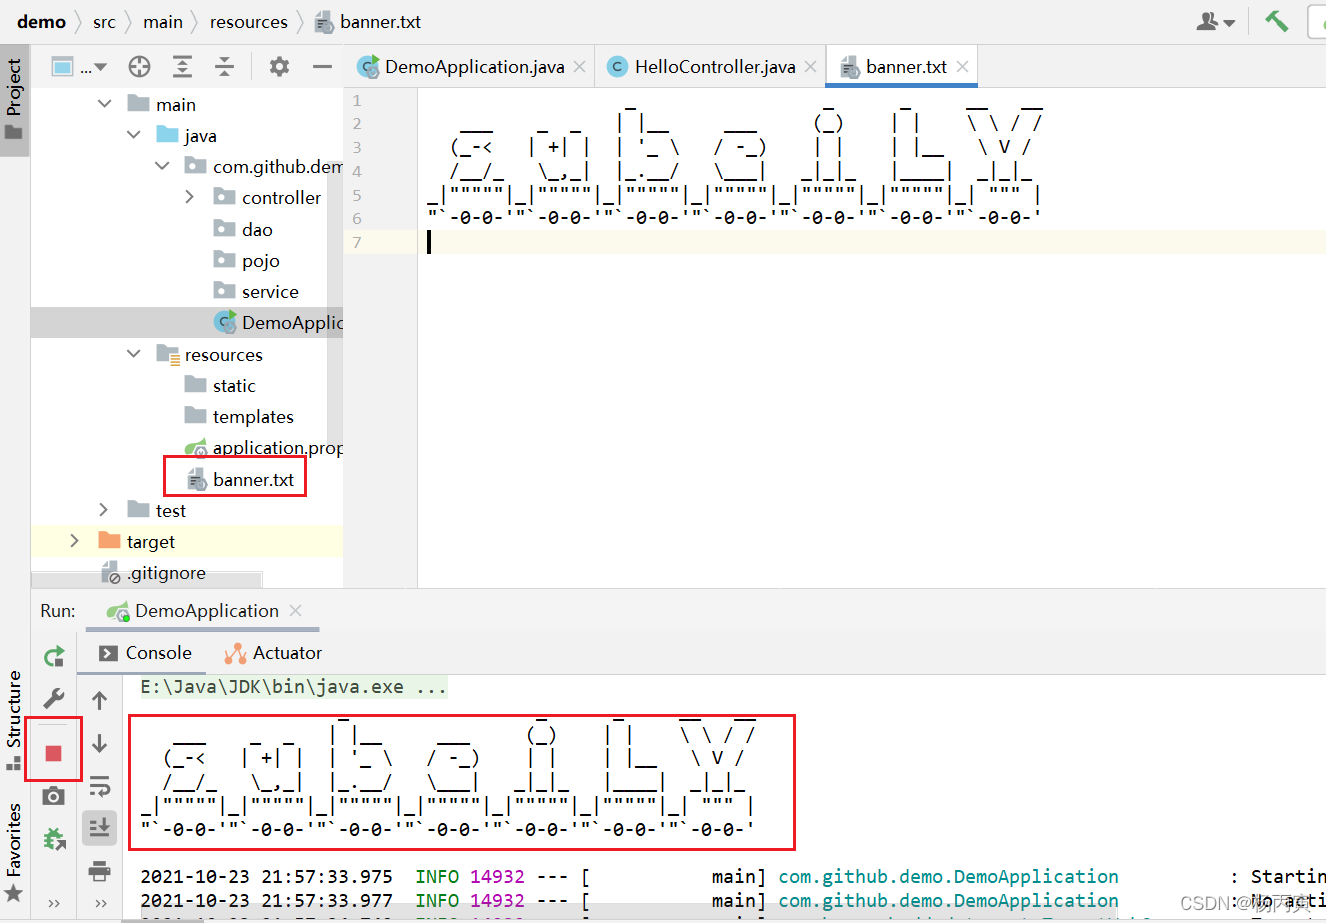Open DemoApplication link on first console log line
The height and width of the screenshot is (923, 1326).
[948, 876]
